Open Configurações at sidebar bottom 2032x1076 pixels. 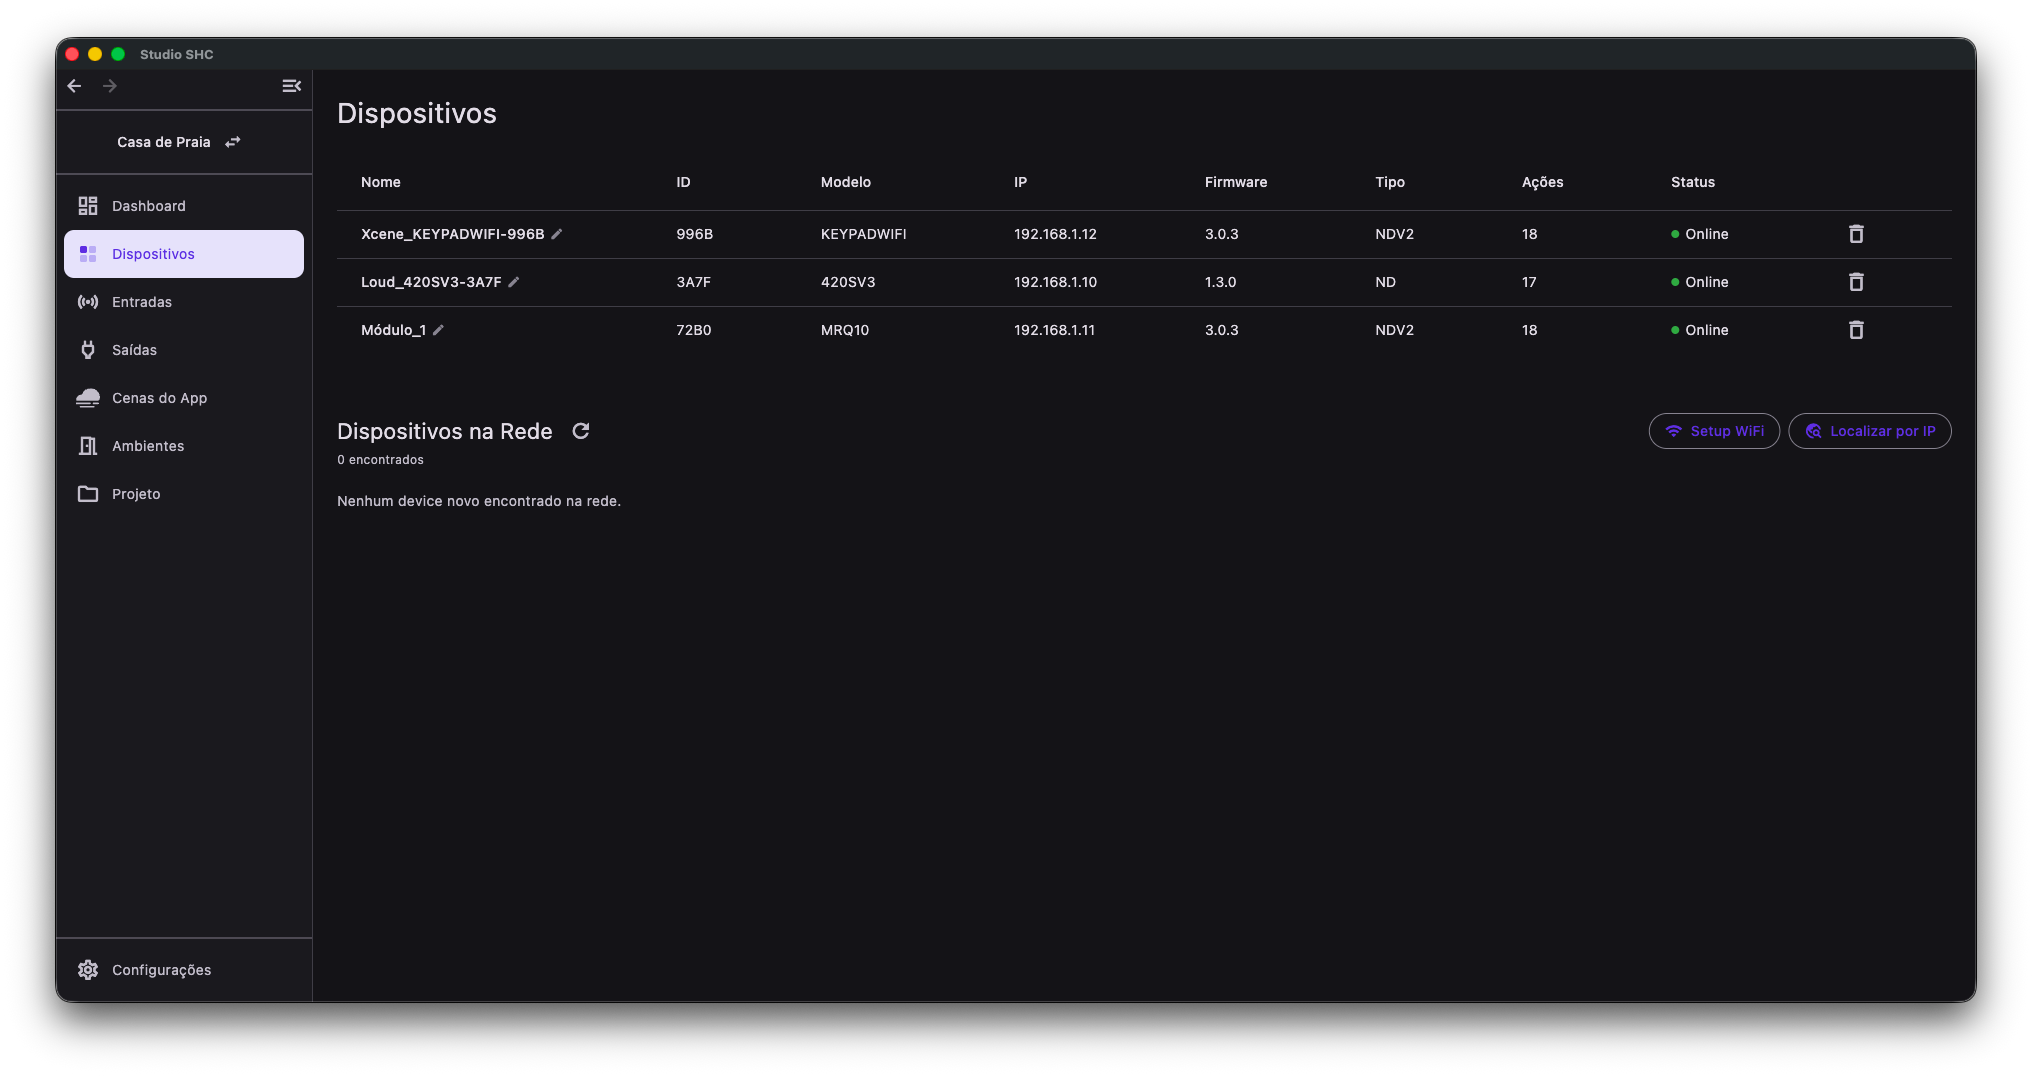184,970
